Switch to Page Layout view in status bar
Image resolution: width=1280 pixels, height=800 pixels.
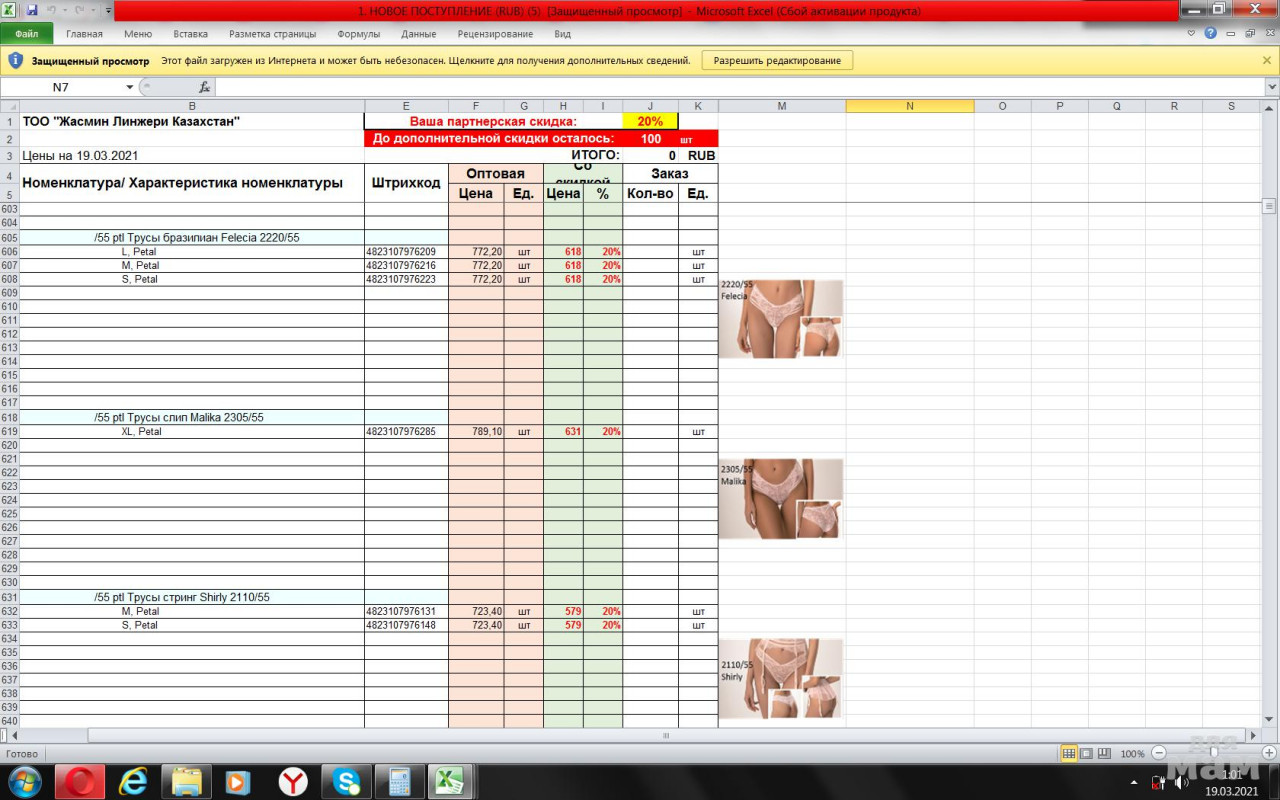(1086, 753)
